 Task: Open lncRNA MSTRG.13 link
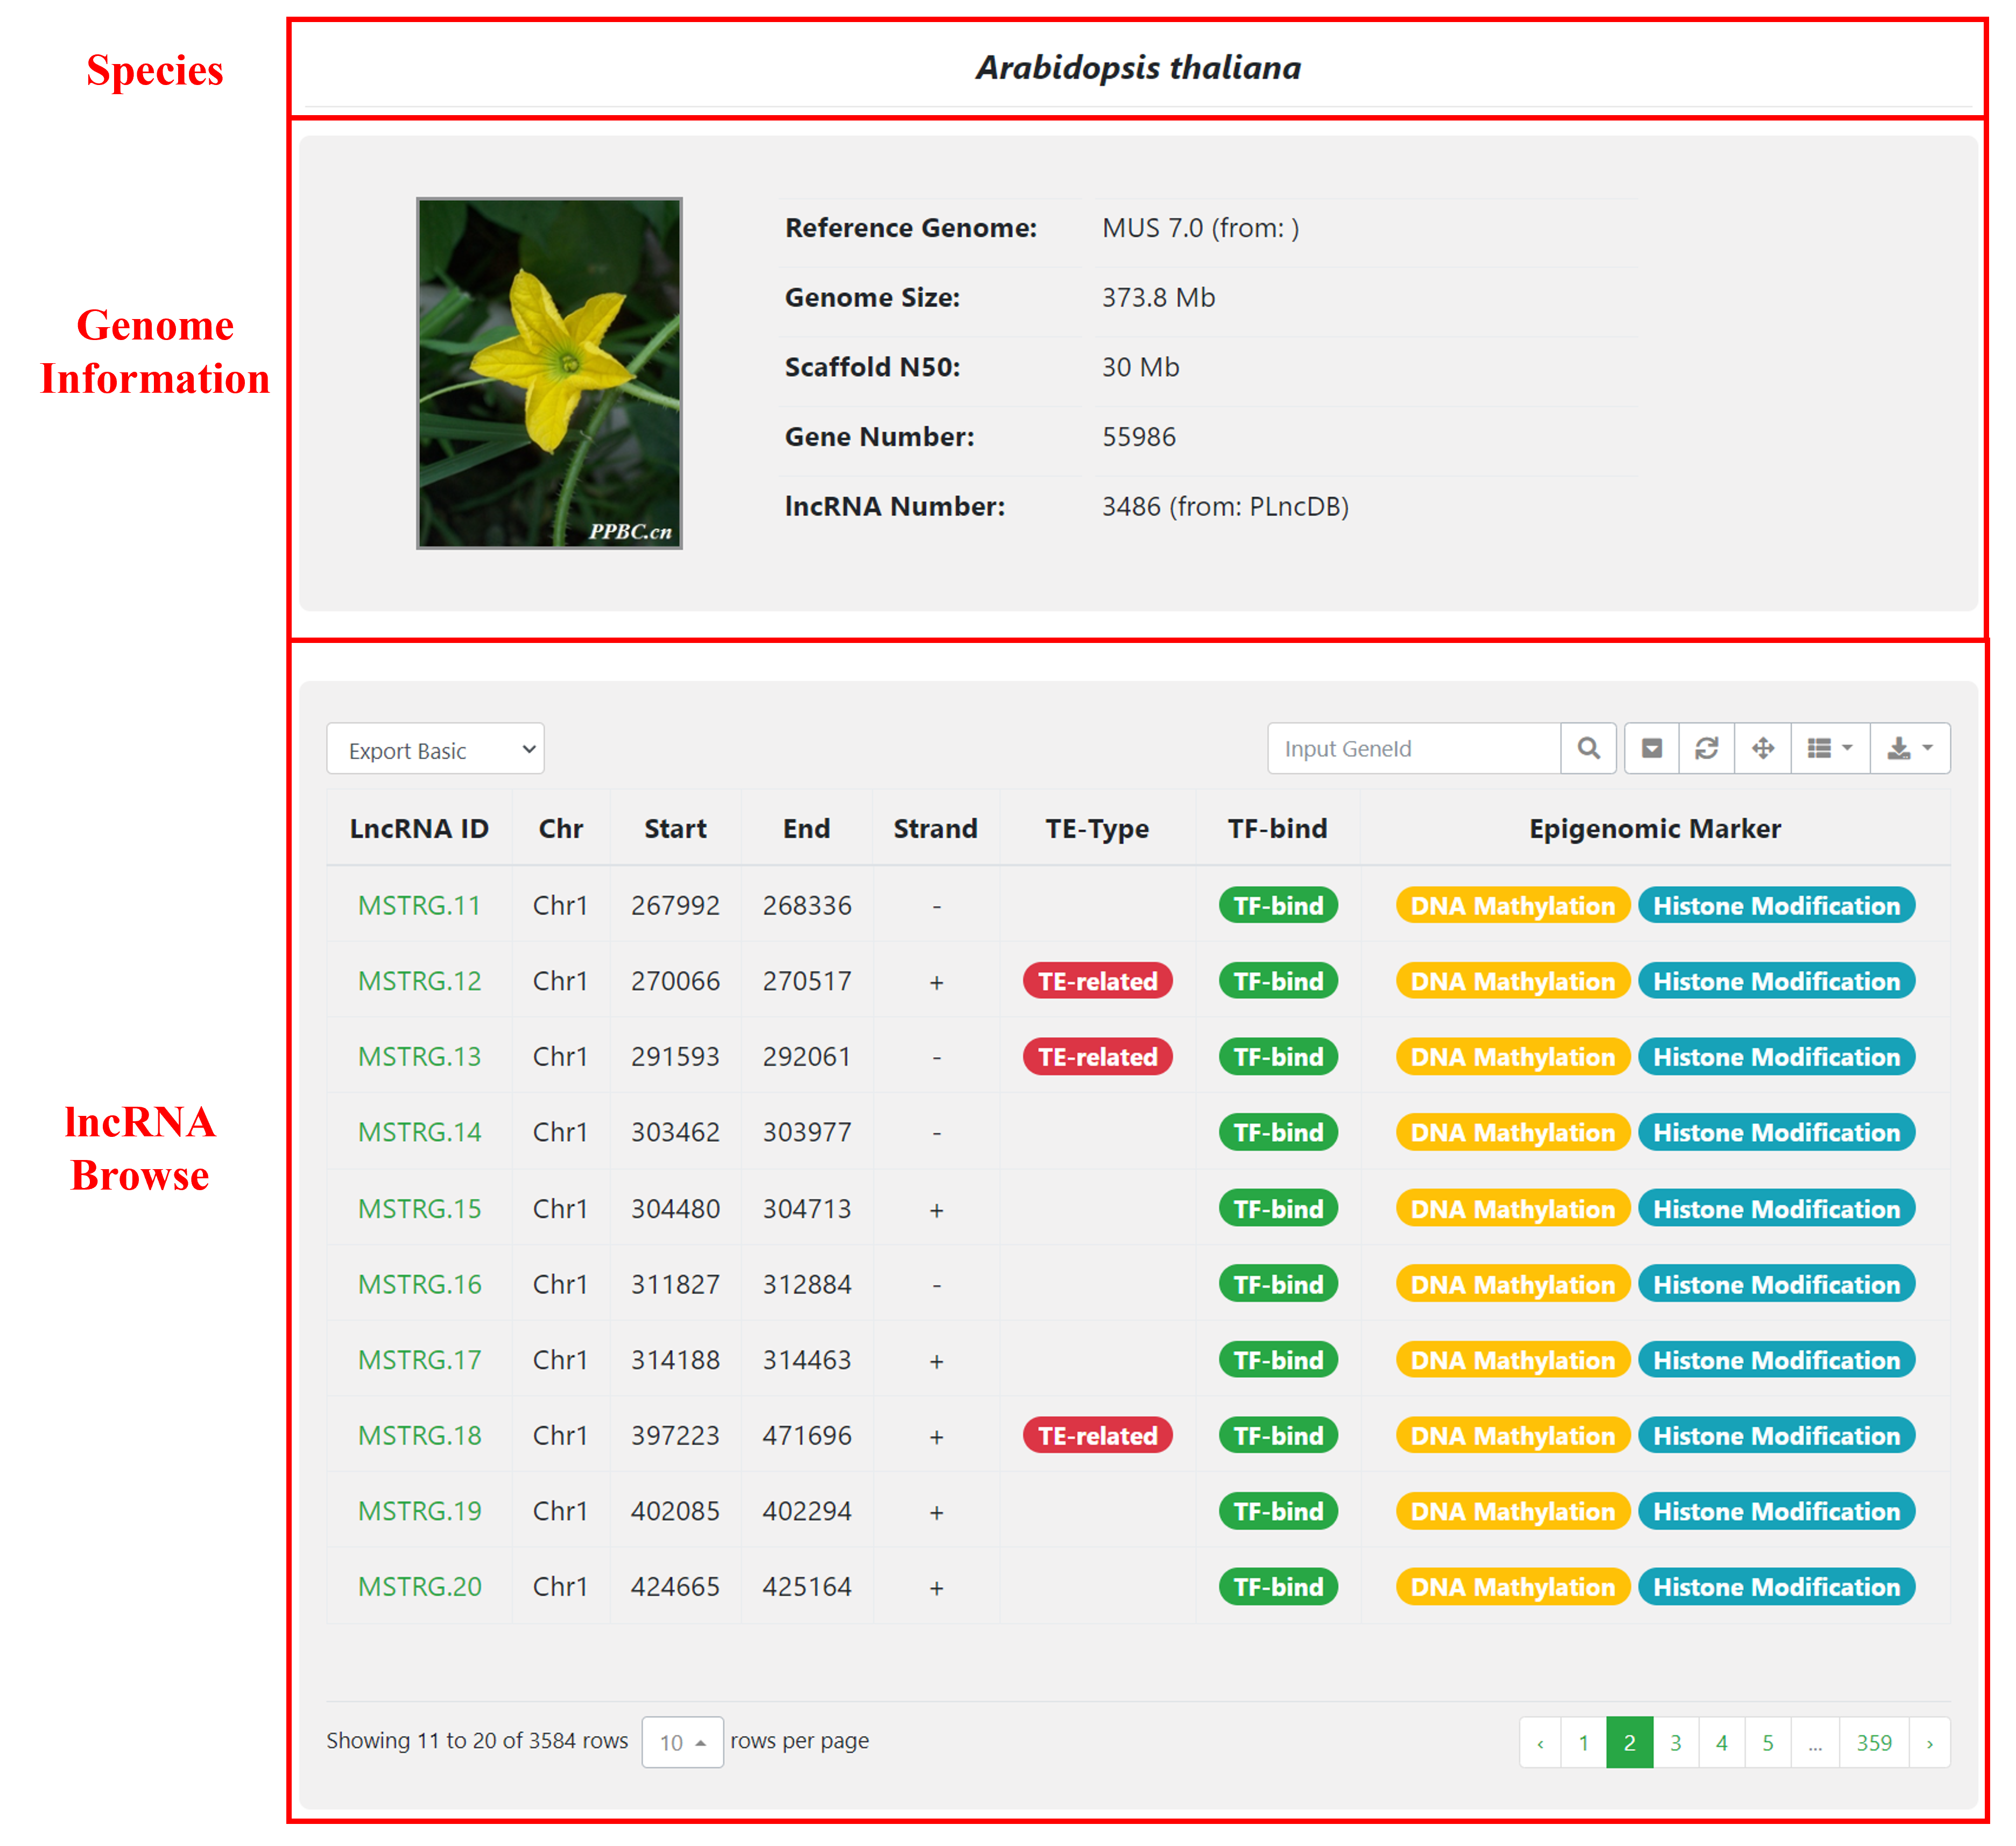pyautogui.click(x=419, y=1057)
